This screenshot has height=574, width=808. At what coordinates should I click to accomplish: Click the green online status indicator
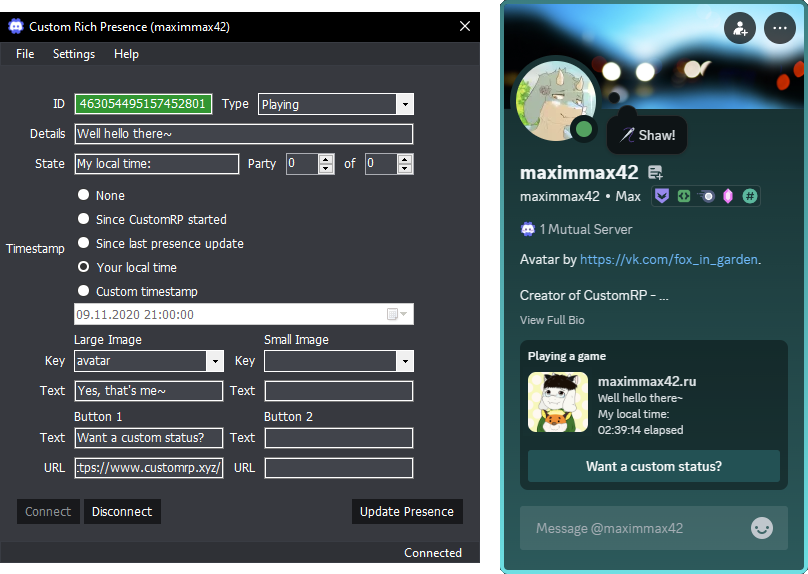click(x=584, y=129)
